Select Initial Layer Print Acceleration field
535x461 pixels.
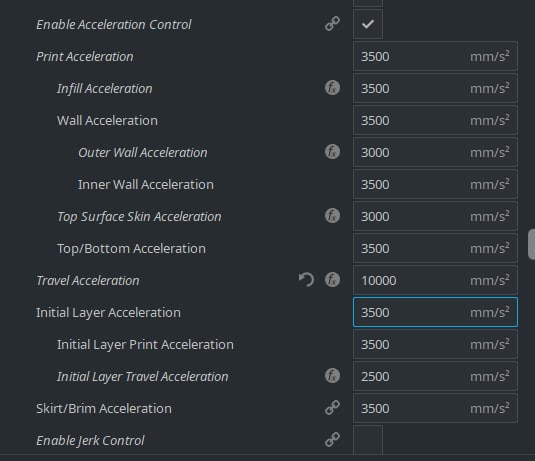click(x=435, y=344)
